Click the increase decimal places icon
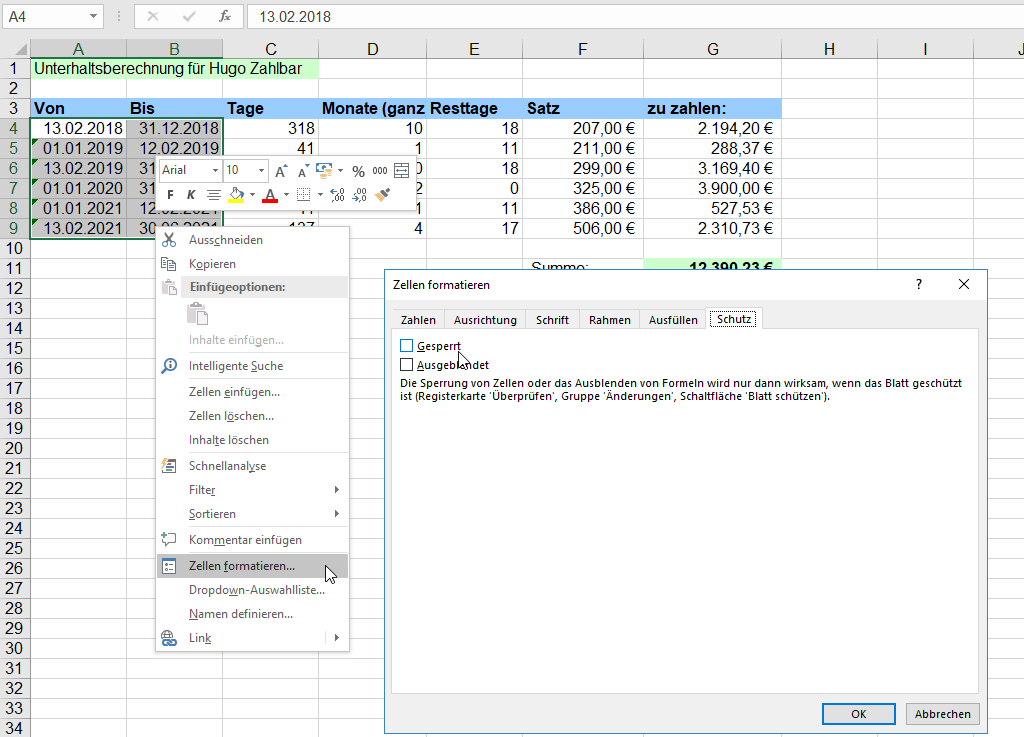The height and width of the screenshot is (737, 1024). (x=337, y=195)
